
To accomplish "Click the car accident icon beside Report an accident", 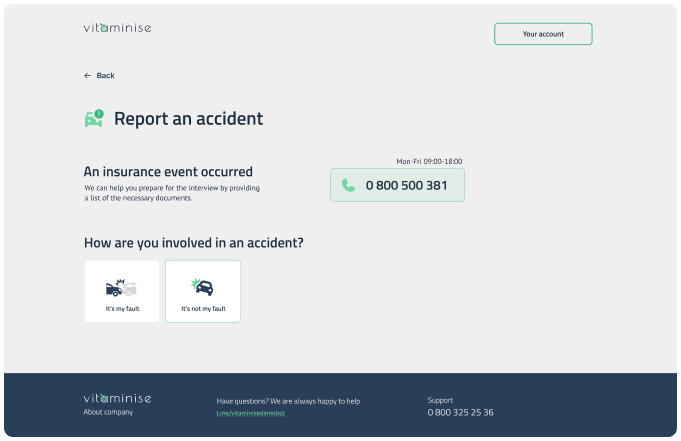I will (94, 118).
